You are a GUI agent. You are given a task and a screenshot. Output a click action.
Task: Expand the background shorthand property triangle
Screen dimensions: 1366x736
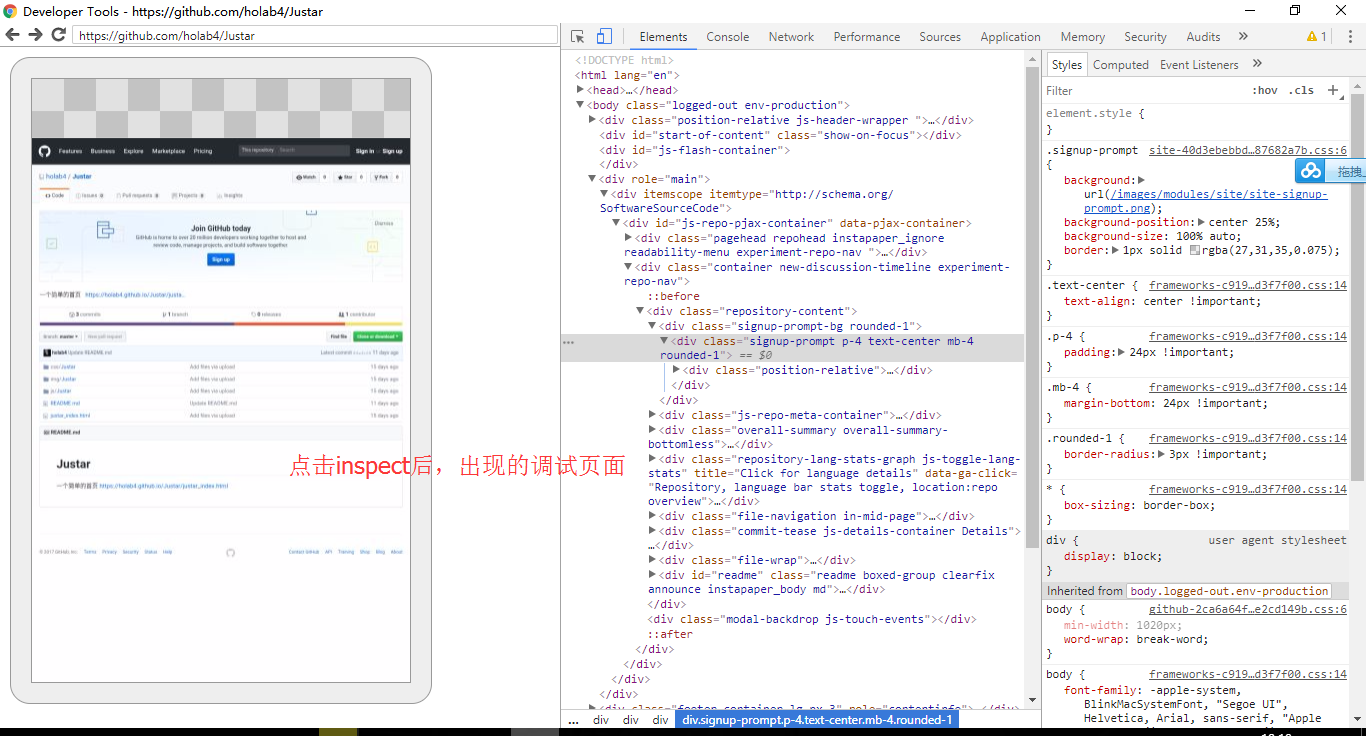1141,180
